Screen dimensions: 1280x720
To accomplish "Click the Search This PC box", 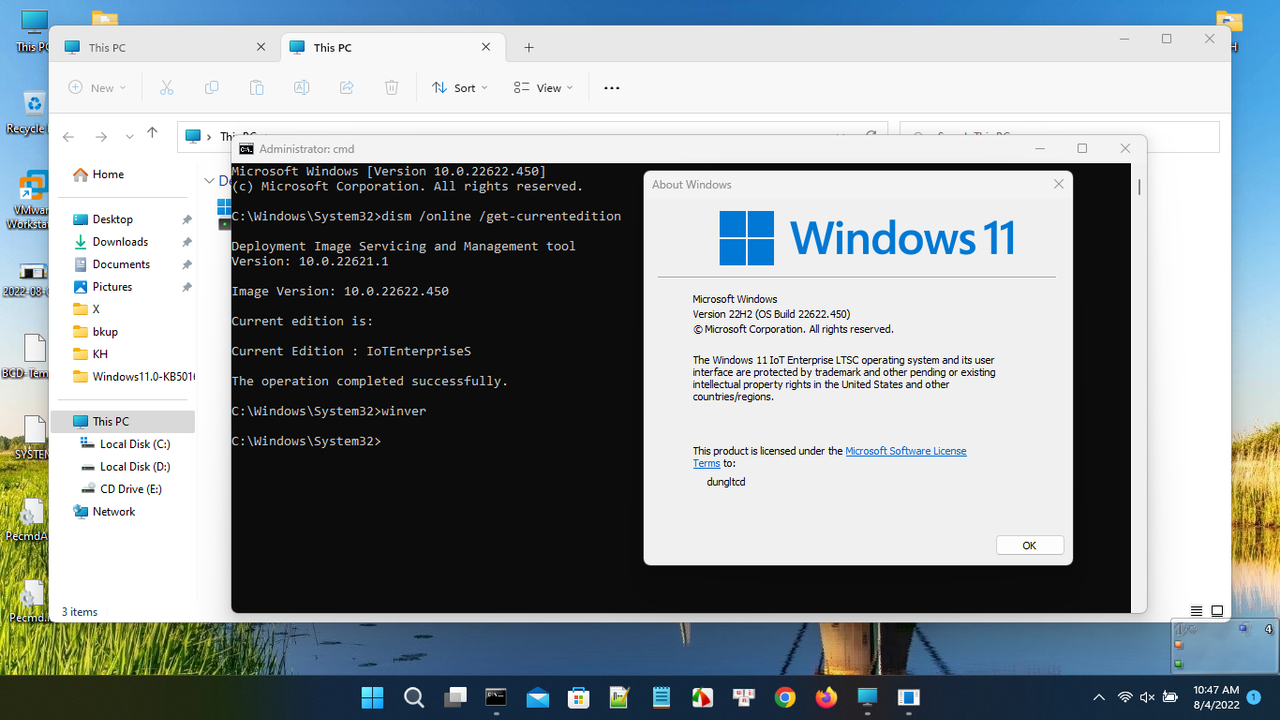I will pyautogui.click(x=1059, y=137).
